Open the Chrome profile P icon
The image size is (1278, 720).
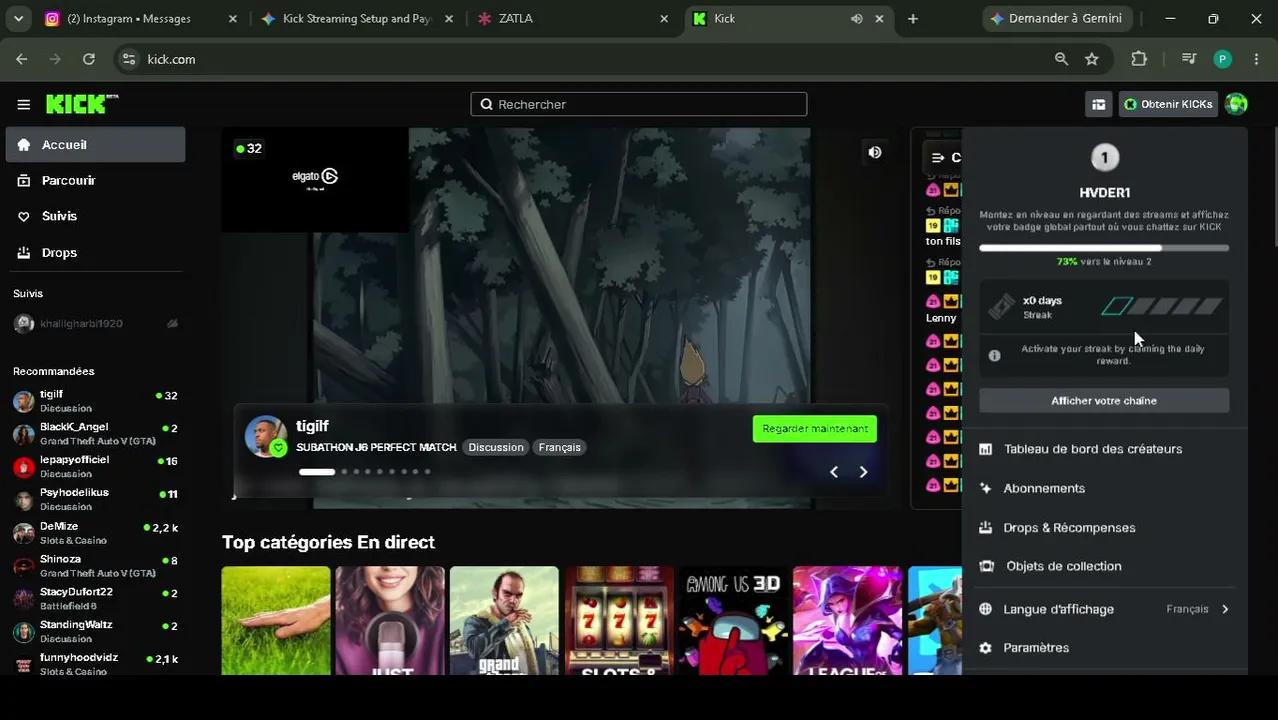[1222, 59]
